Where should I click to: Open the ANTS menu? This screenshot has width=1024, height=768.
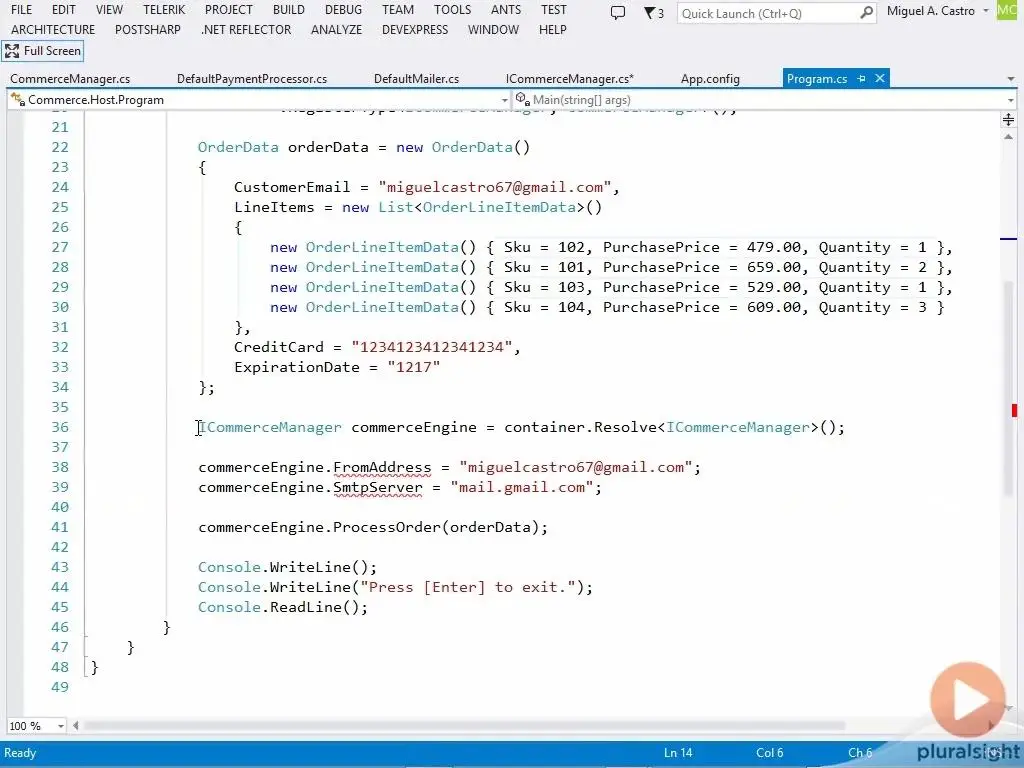(506, 10)
